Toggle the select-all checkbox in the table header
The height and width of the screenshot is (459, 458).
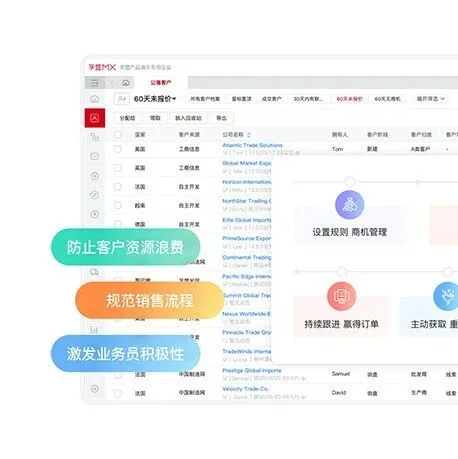tap(118, 134)
